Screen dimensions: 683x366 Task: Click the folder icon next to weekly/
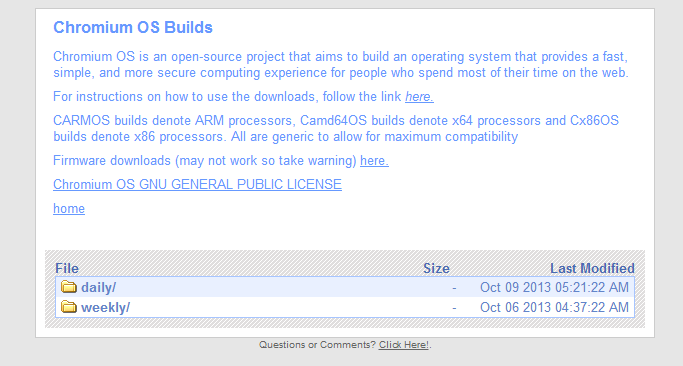point(69,307)
